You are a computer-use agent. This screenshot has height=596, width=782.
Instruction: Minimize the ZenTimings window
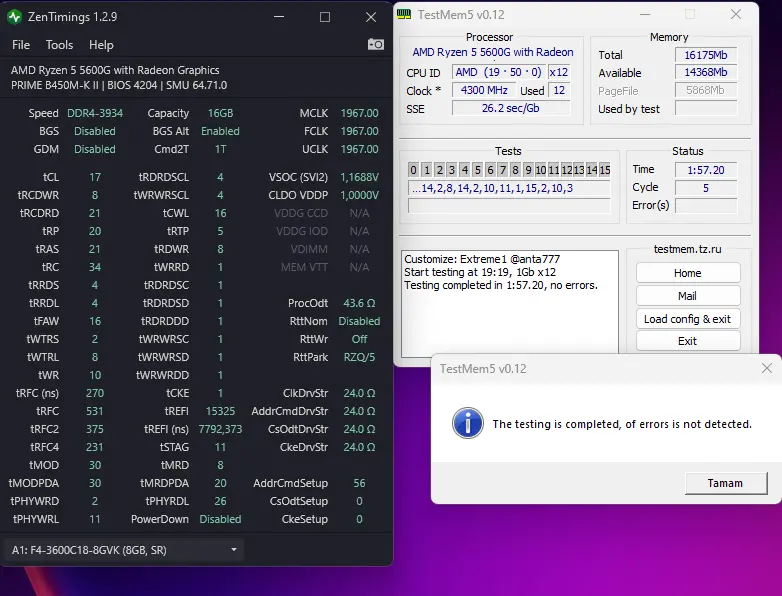[279, 17]
